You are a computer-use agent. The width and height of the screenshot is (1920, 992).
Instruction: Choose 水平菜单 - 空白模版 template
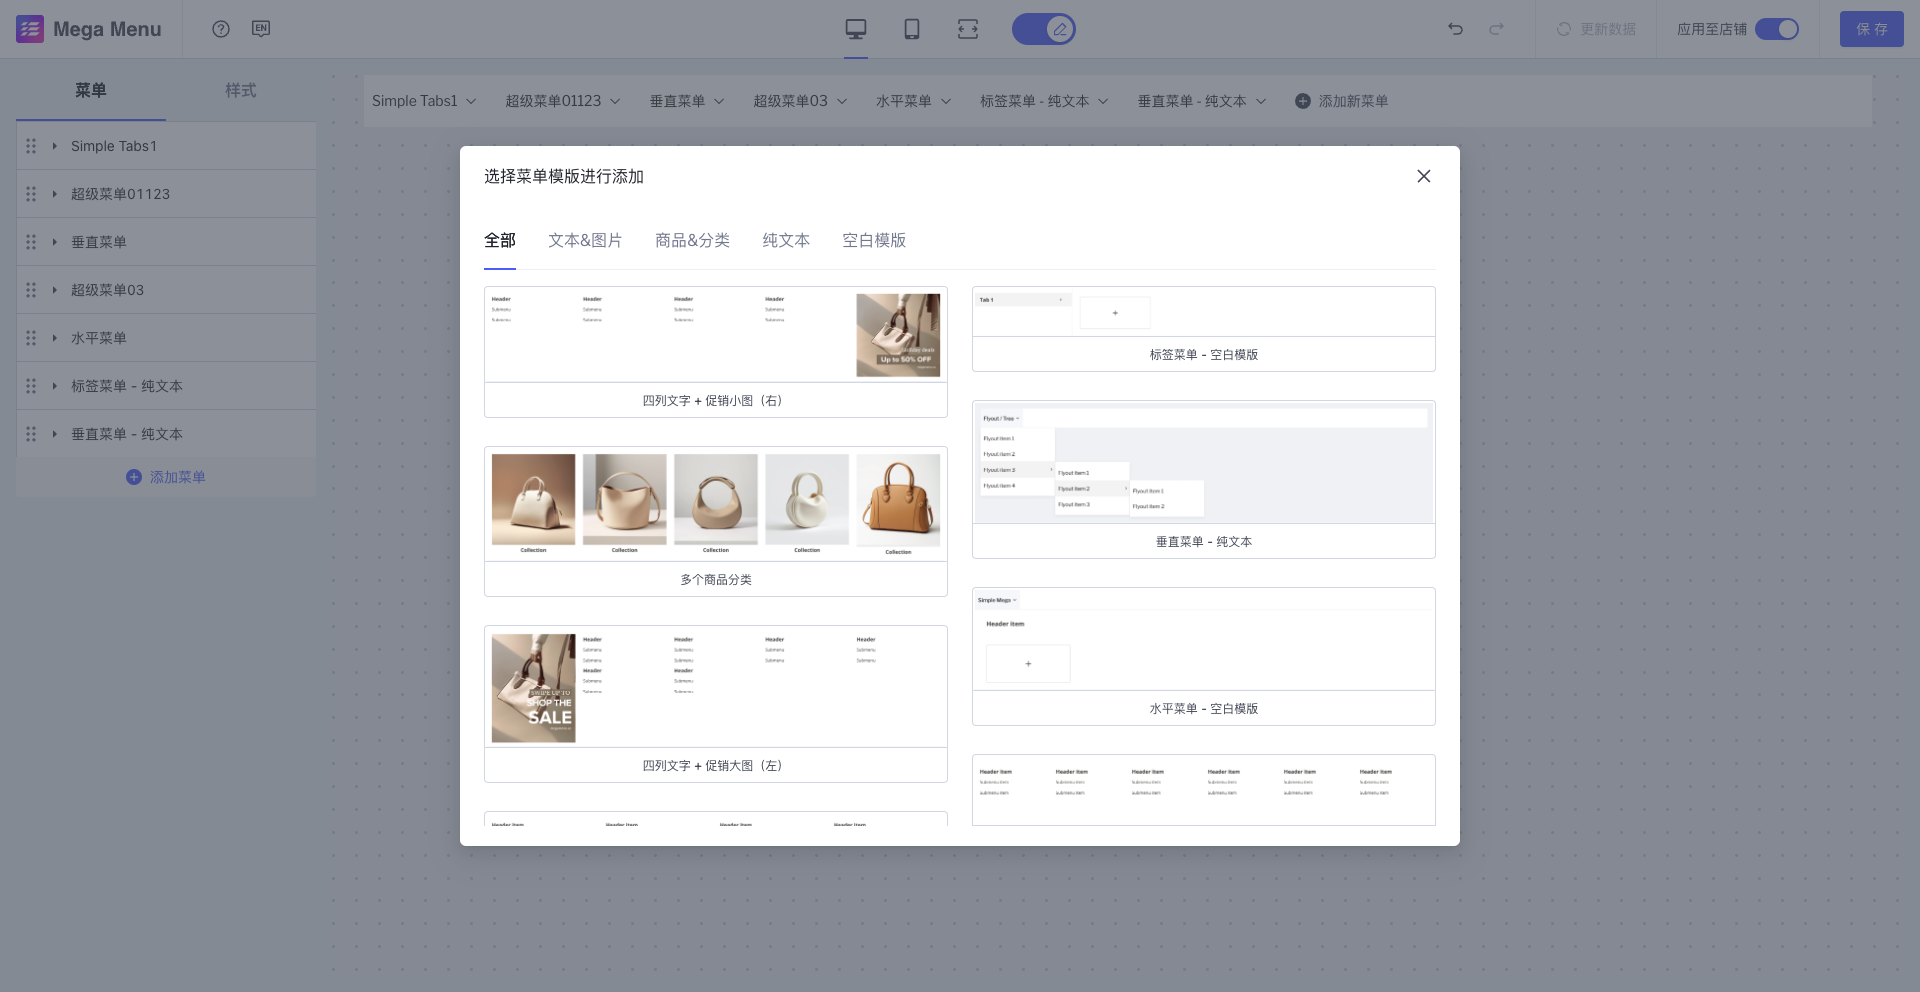[x=1204, y=656]
